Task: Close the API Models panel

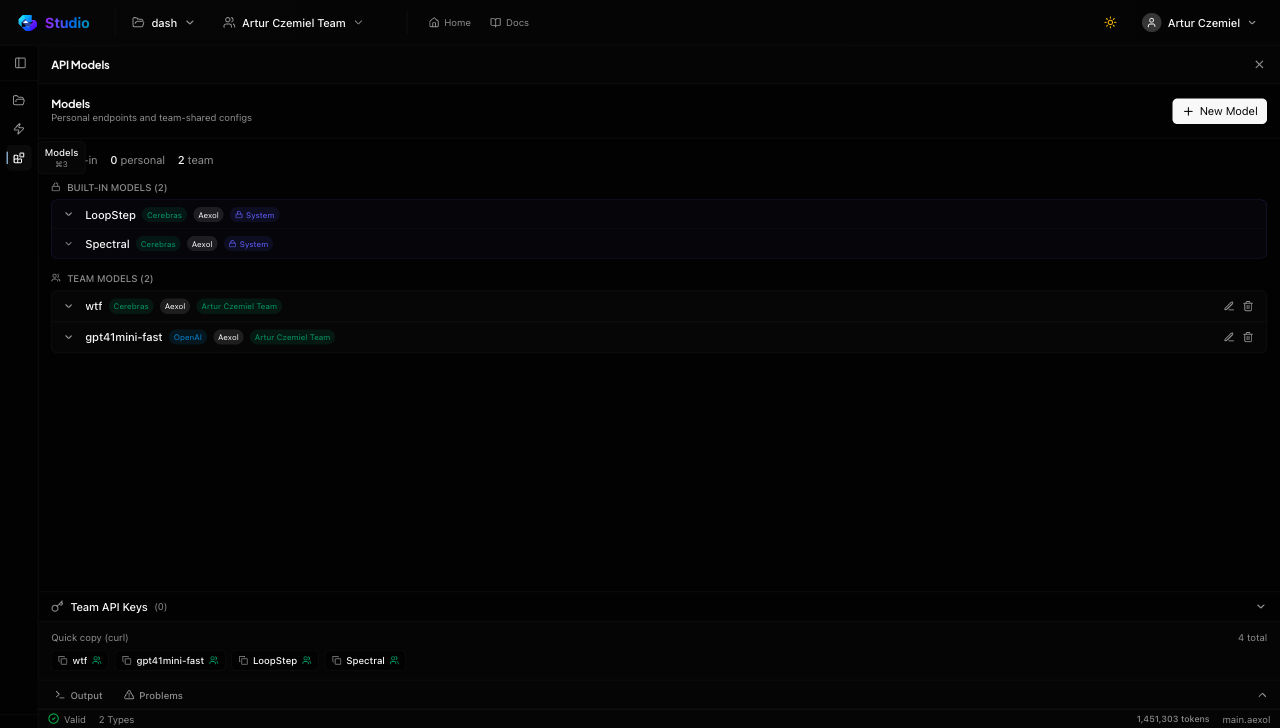Action: coord(1259,64)
